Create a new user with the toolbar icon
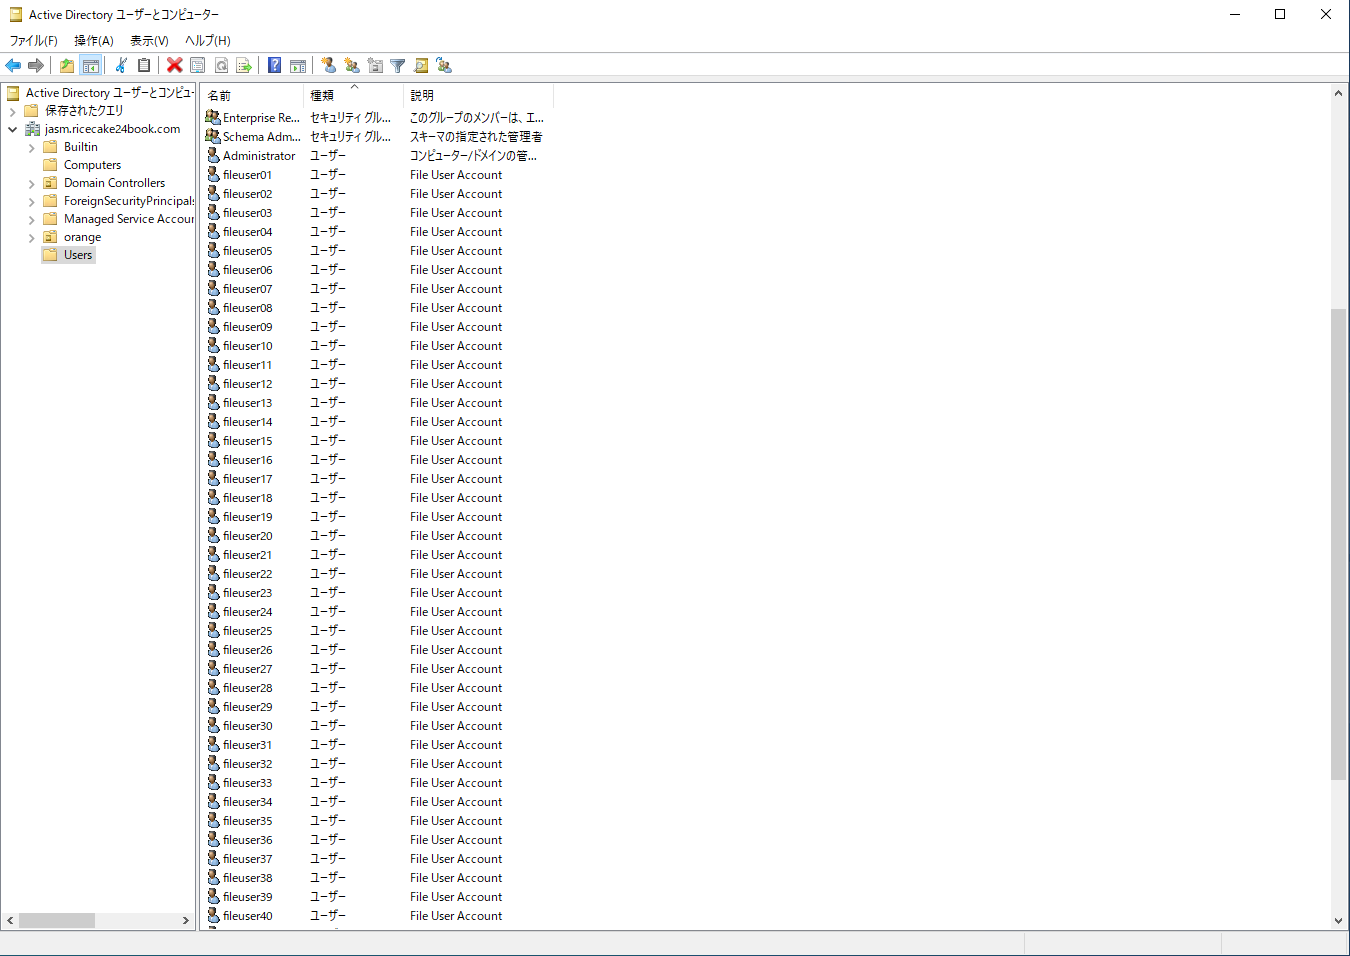 tap(328, 66)
